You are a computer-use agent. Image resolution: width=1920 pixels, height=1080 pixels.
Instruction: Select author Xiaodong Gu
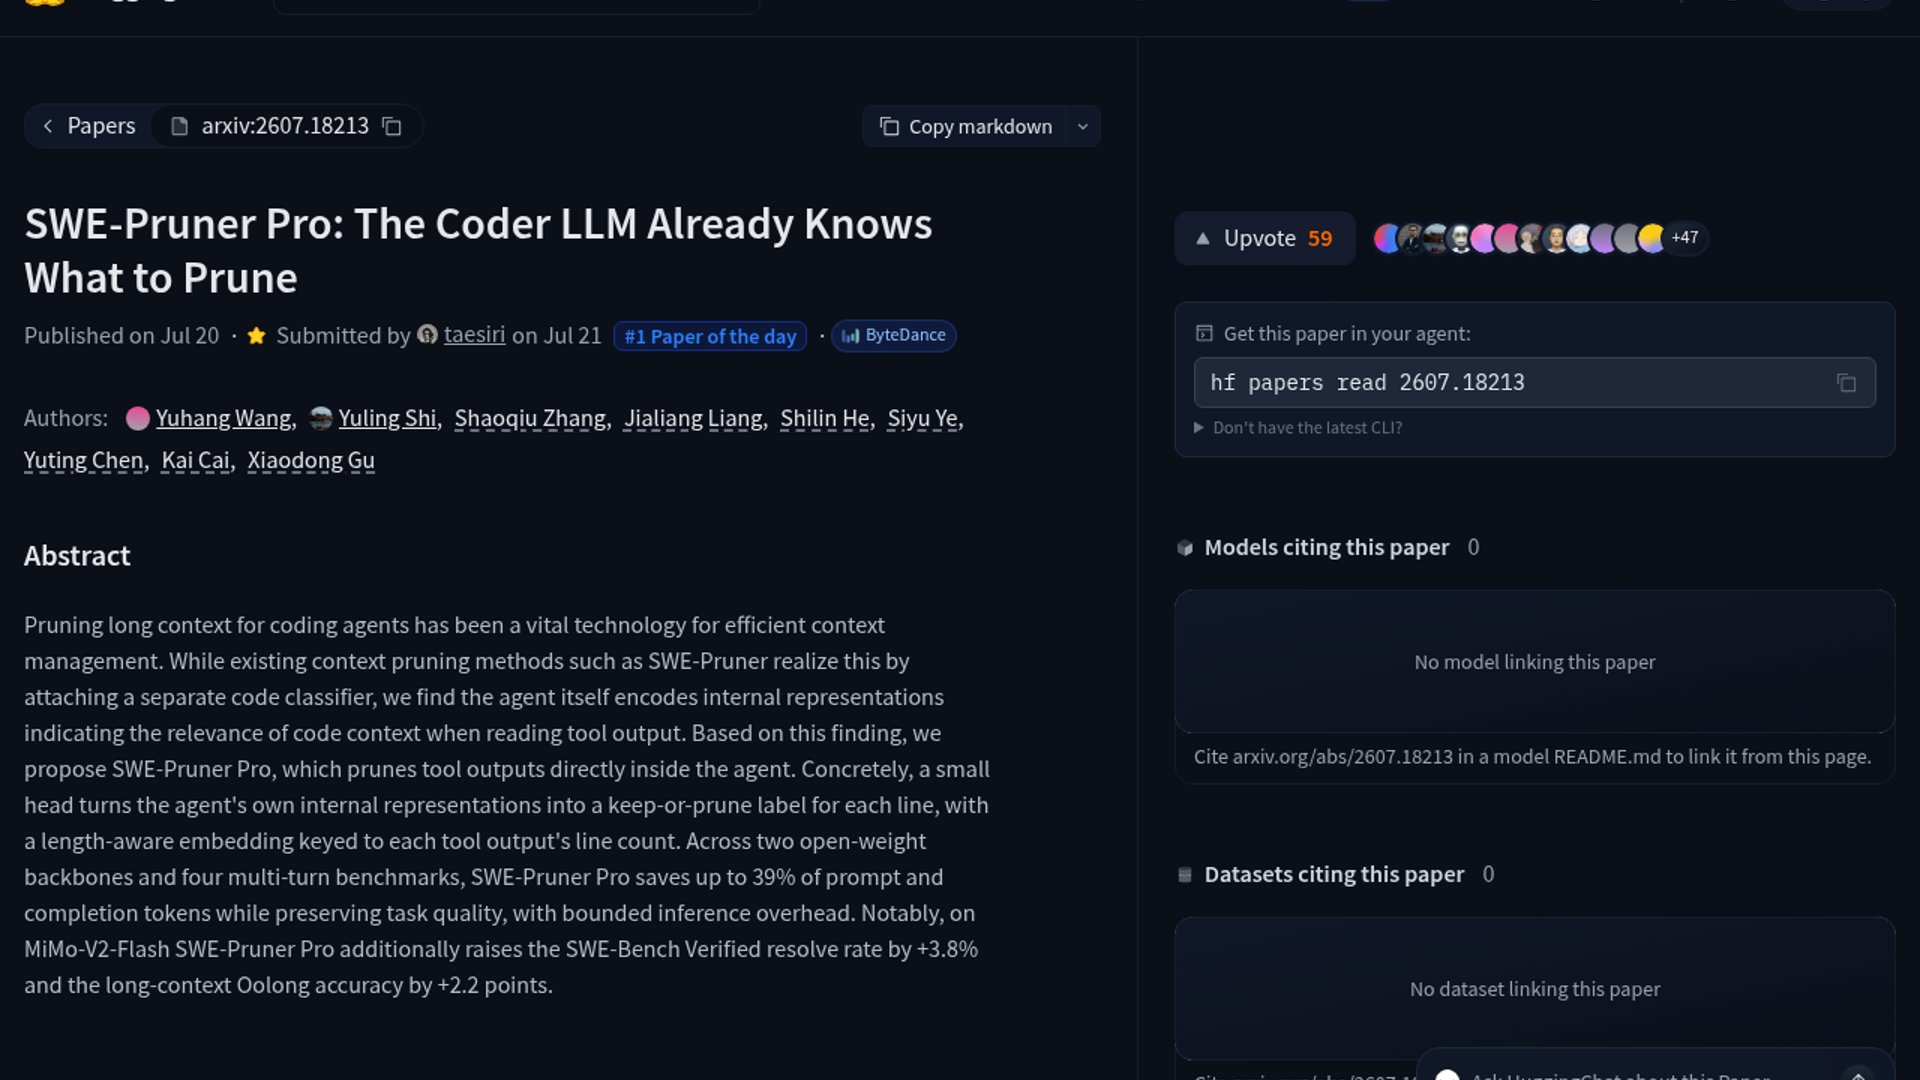[311, 460]
